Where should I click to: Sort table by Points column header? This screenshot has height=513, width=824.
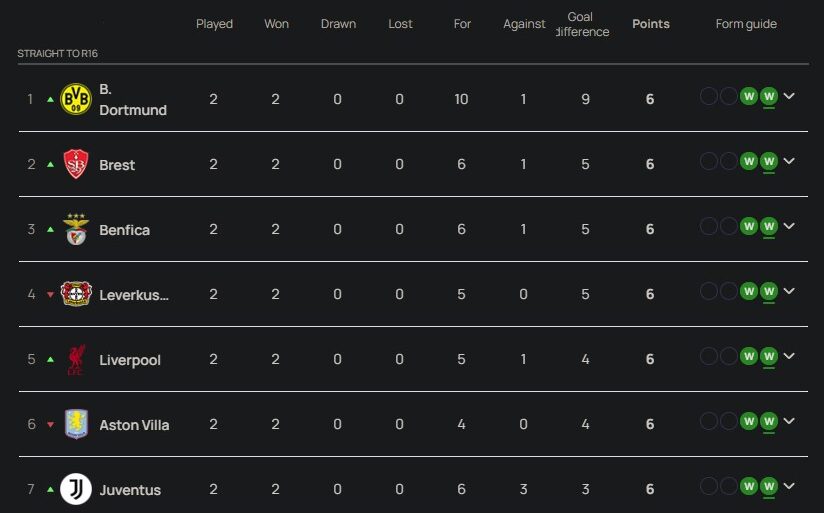coord(650,24)
